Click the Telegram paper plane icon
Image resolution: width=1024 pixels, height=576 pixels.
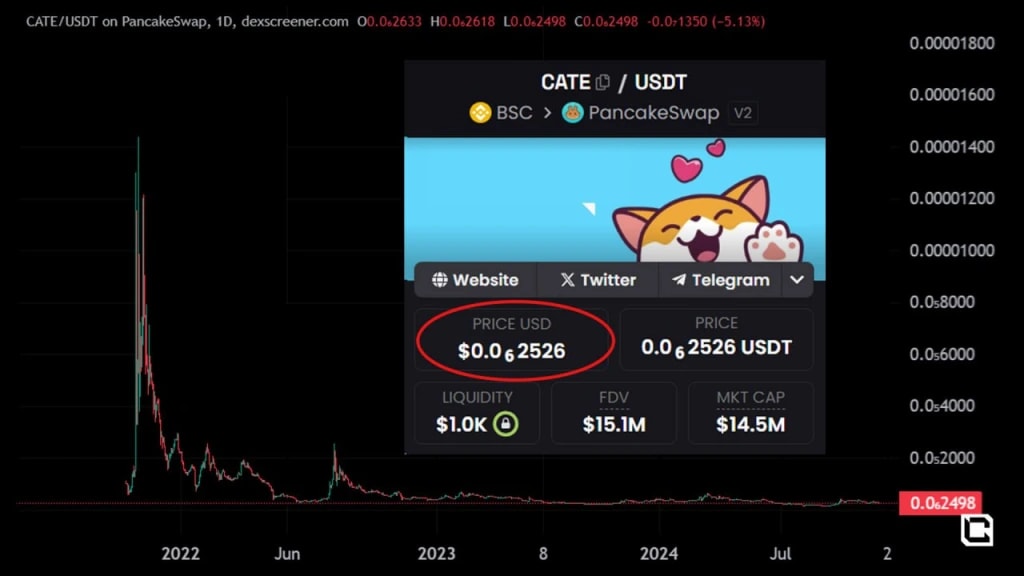click(676, 280)
